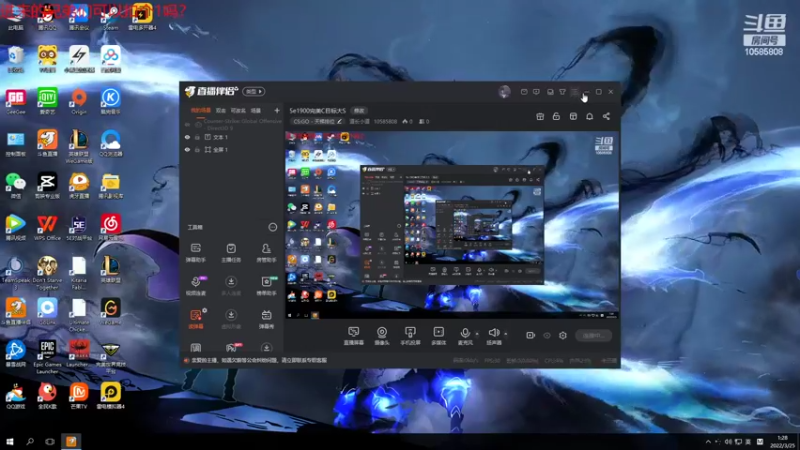
Task: Click the speaker (扬声器) icon
Action: pyautogui.click(x=494, y=334)
